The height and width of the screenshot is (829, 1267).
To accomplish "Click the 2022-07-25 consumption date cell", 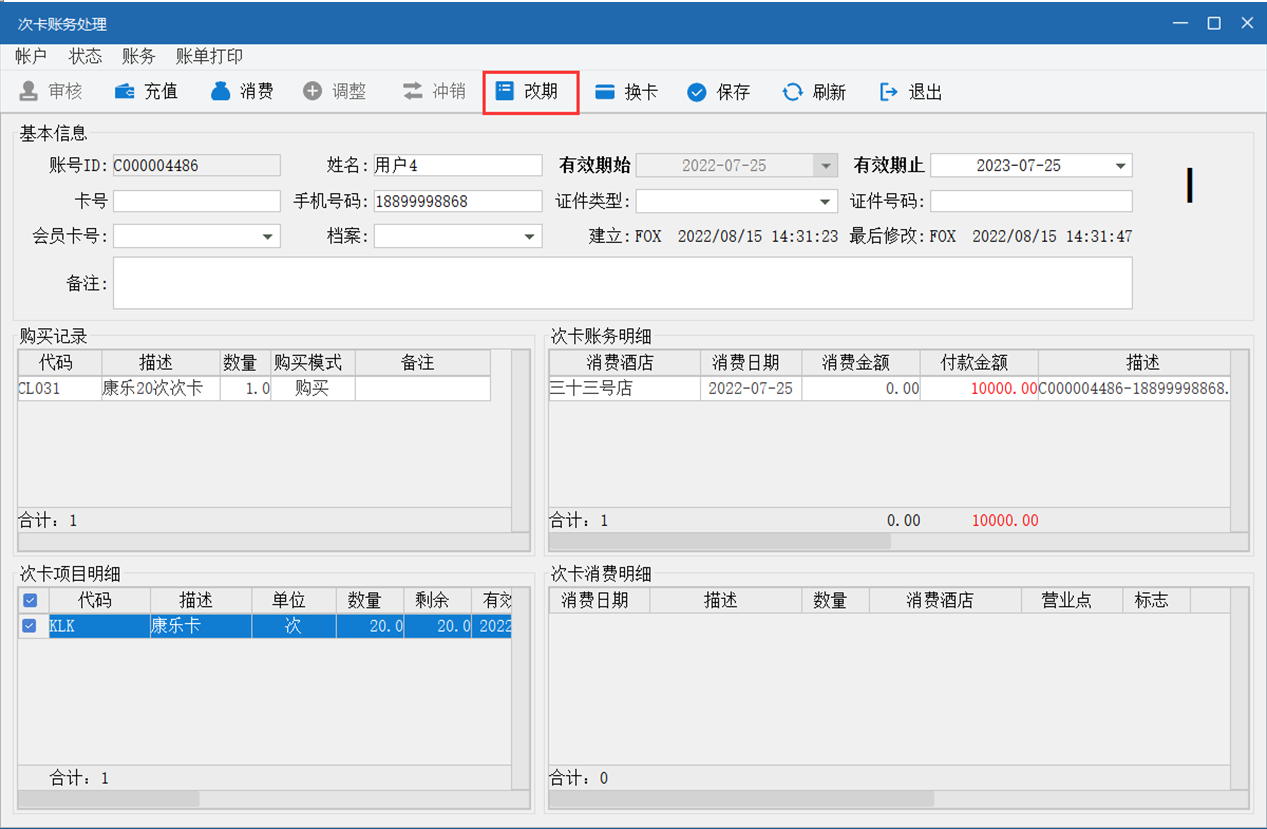I will tap(751, 388).
